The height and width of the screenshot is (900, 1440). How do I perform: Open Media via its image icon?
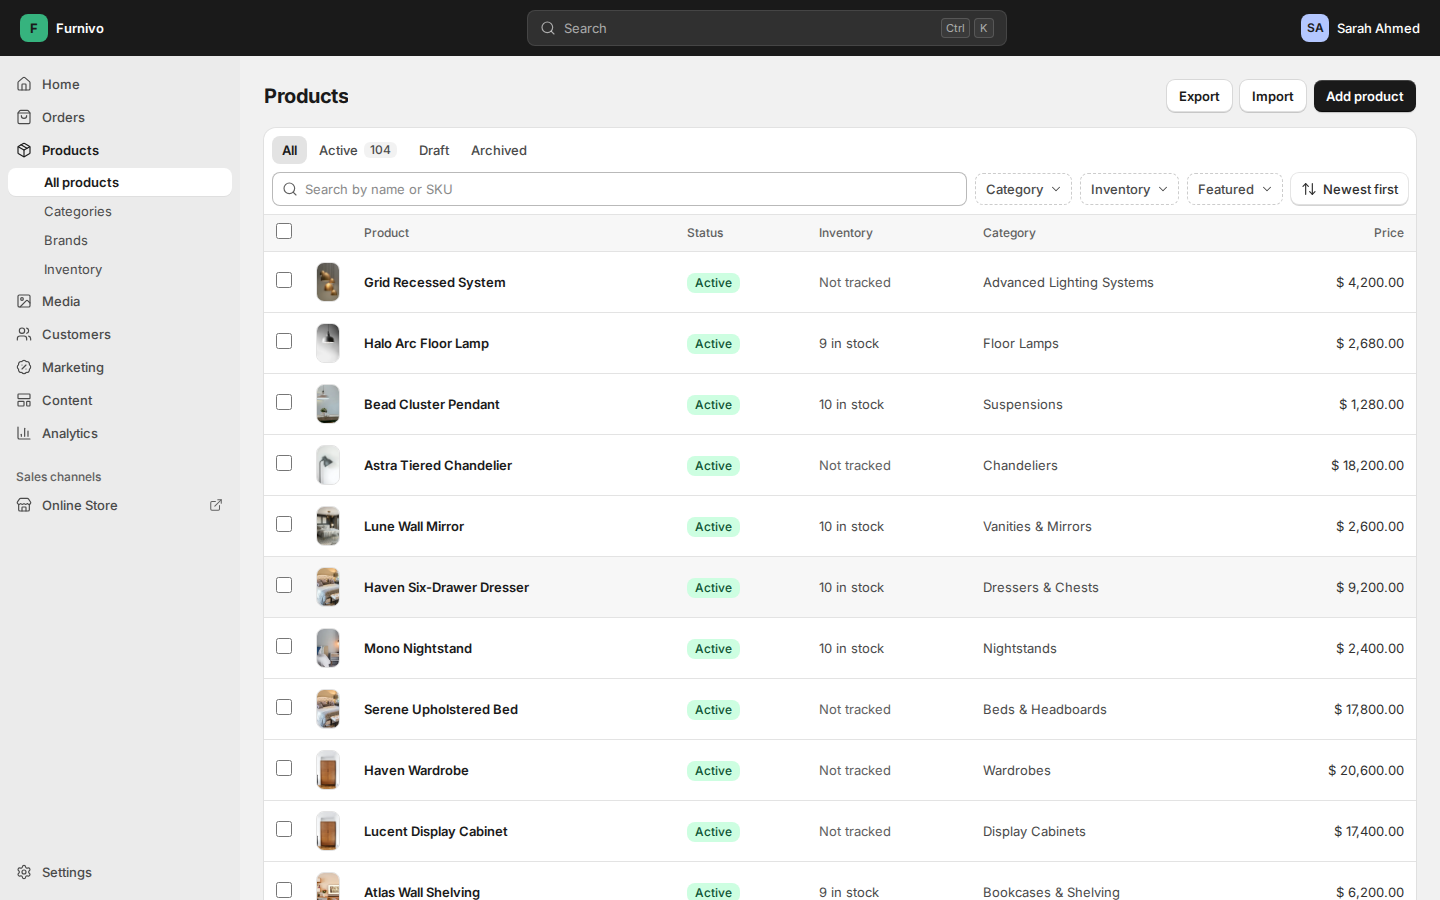tap(24, 301)
